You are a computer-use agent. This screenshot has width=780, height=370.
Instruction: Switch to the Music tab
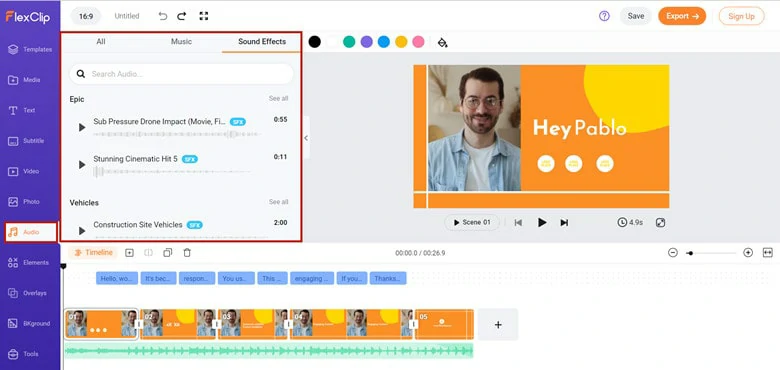[181, 42]
